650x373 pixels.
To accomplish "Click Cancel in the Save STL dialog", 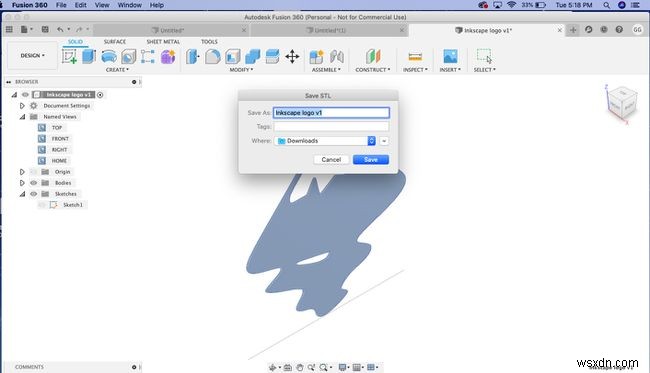I will click(331, 160).
